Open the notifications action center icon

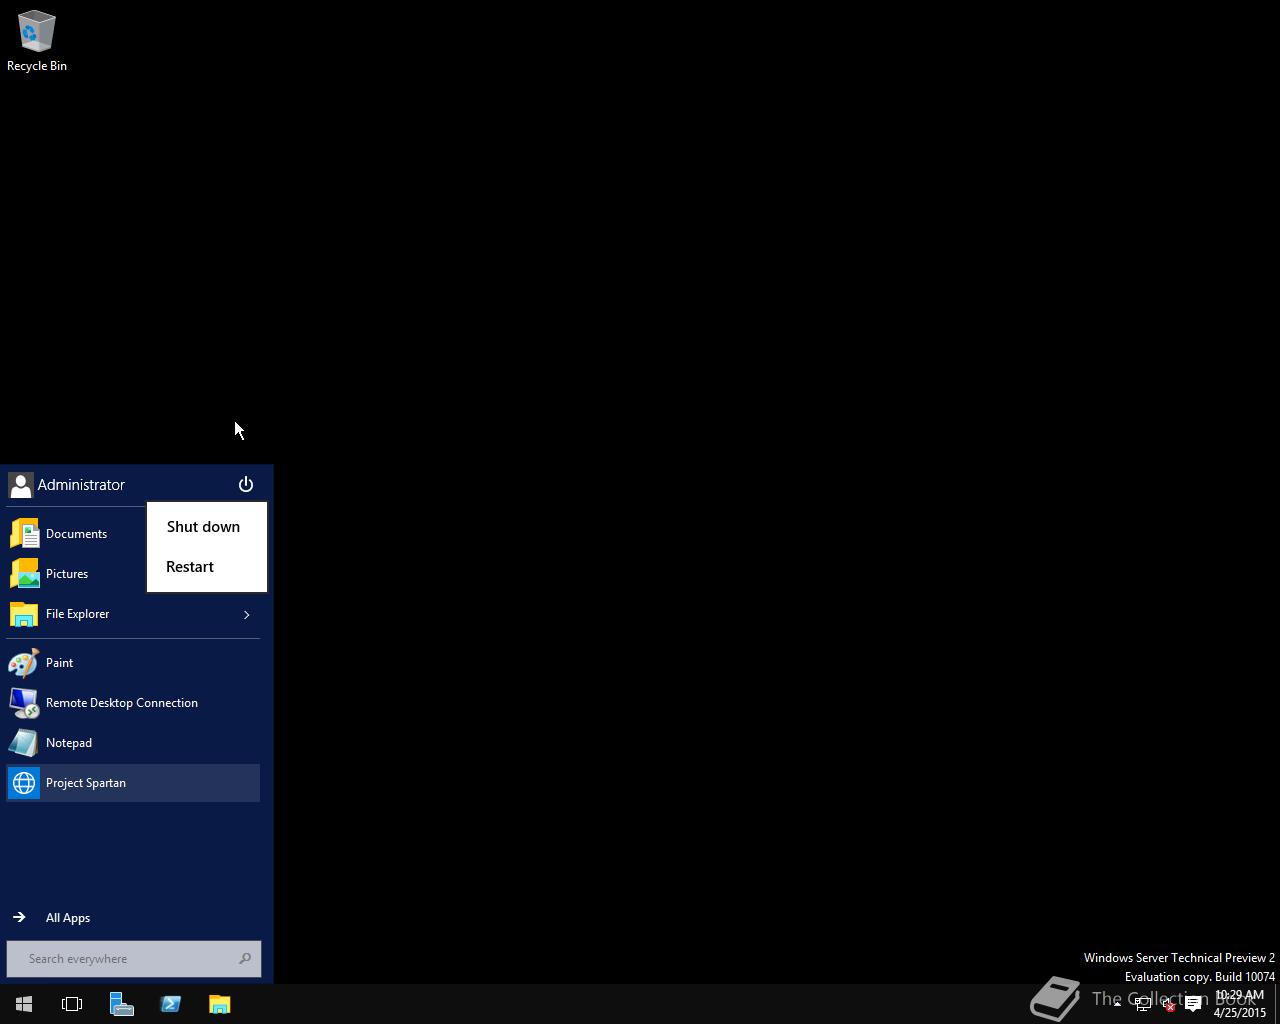tap(1193, 1004)
